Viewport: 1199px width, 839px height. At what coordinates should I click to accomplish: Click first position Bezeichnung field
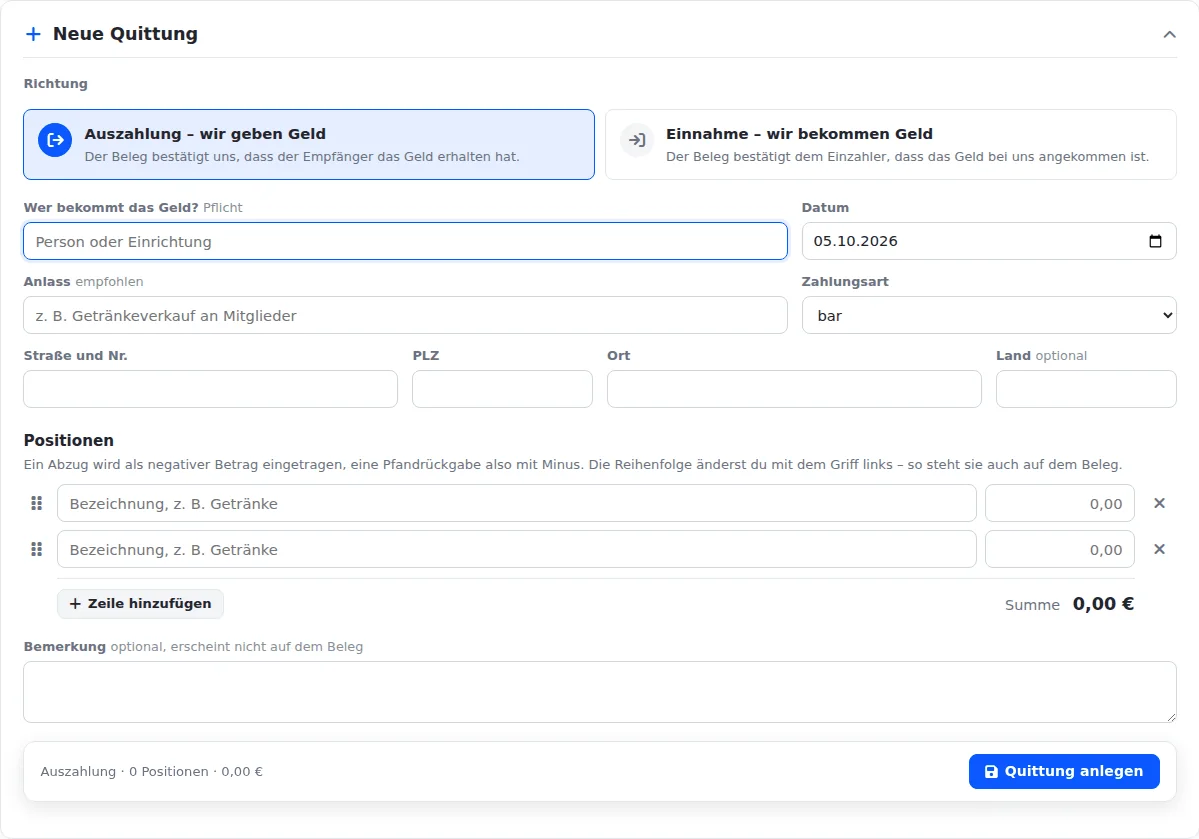517,503
